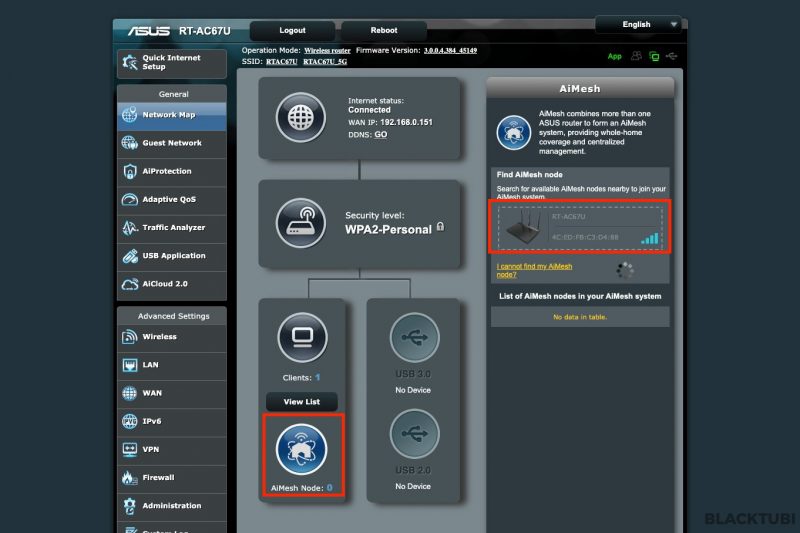Click the WAN IP 192.168.0.151 text

click(x=406, y=122)
